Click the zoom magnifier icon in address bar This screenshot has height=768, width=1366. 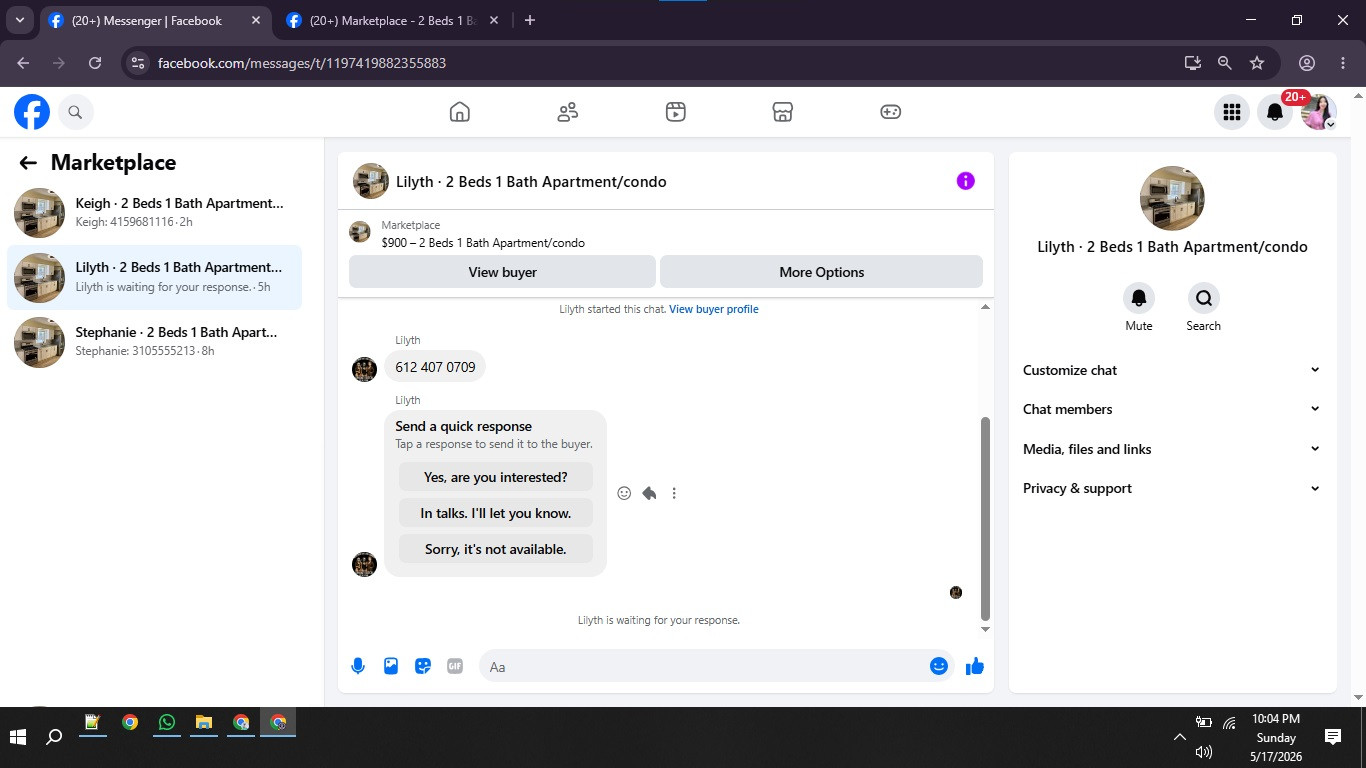tap(1224, 63)
